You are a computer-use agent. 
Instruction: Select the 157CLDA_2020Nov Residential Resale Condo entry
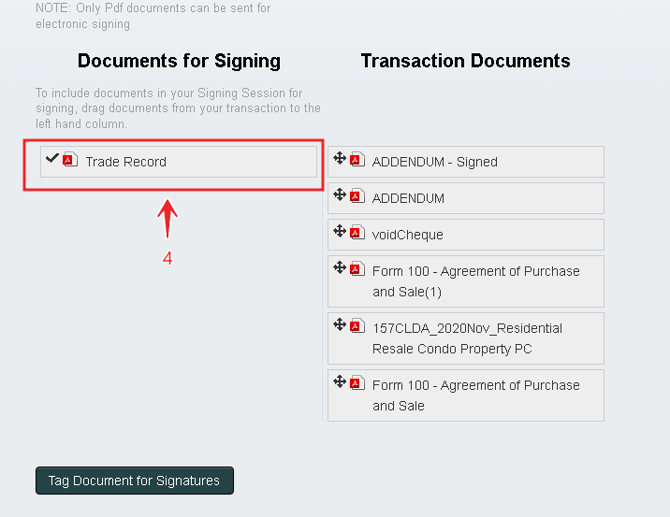tap(467, 338)
